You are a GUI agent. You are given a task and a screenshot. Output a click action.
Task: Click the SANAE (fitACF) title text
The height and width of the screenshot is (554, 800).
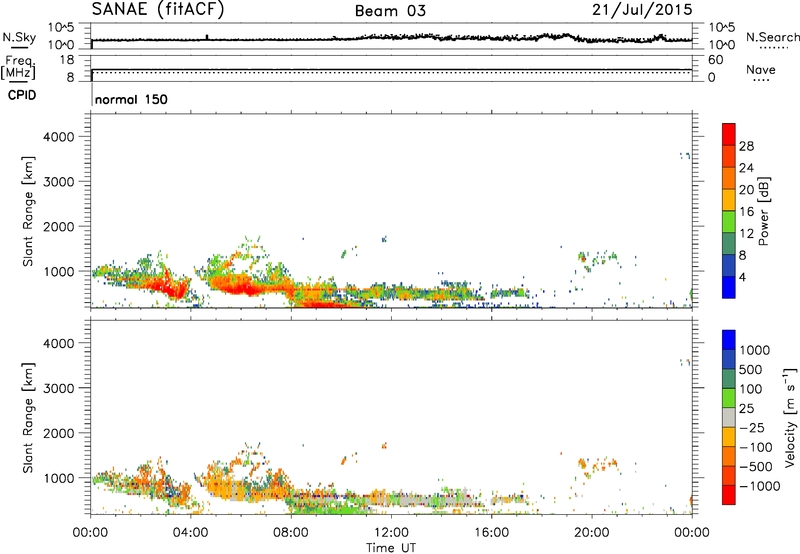158,10
